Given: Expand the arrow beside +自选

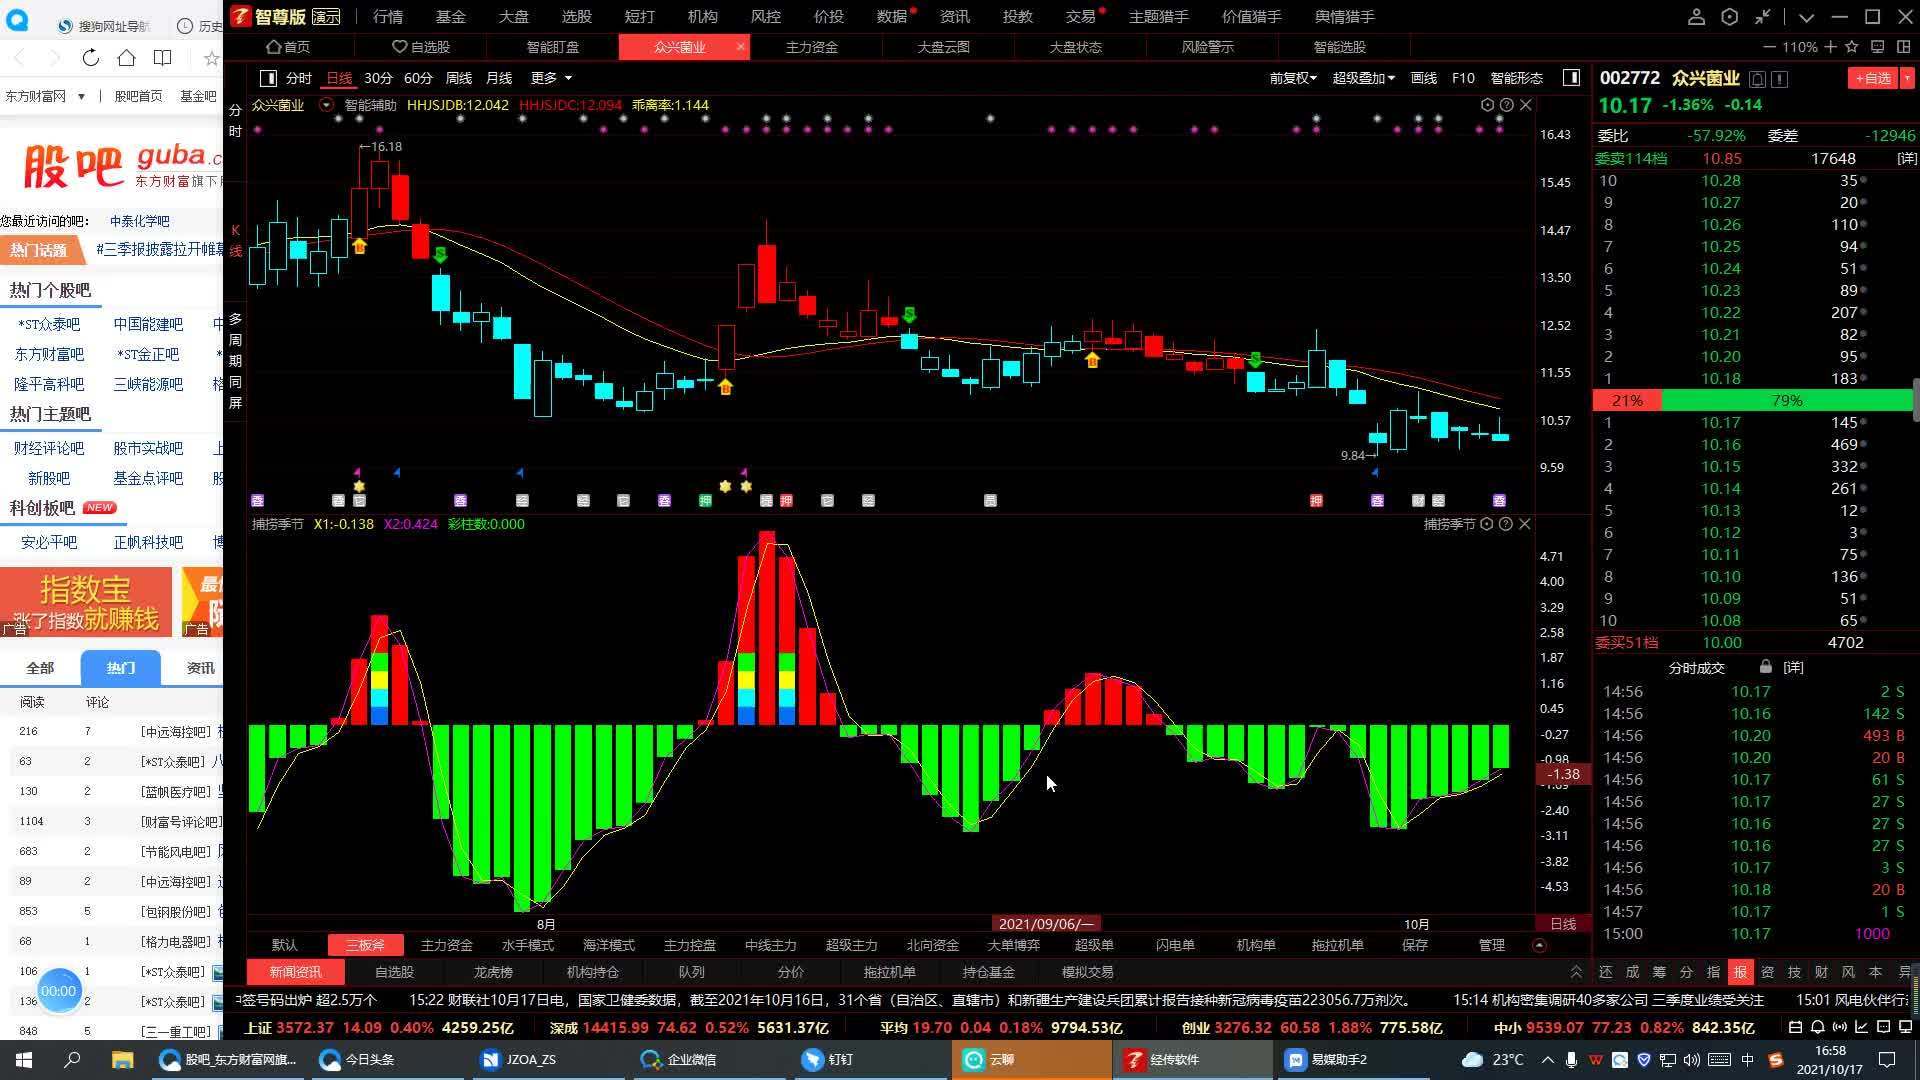Looking at the screenshot, I should click(x=1907, y=78).
